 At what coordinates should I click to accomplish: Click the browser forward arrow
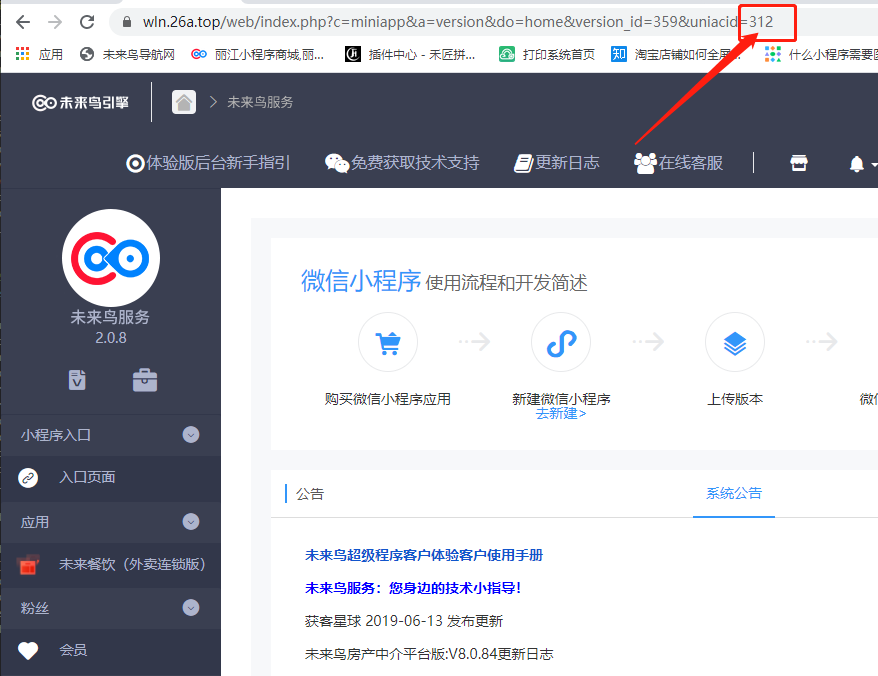(x=55, y=22)
